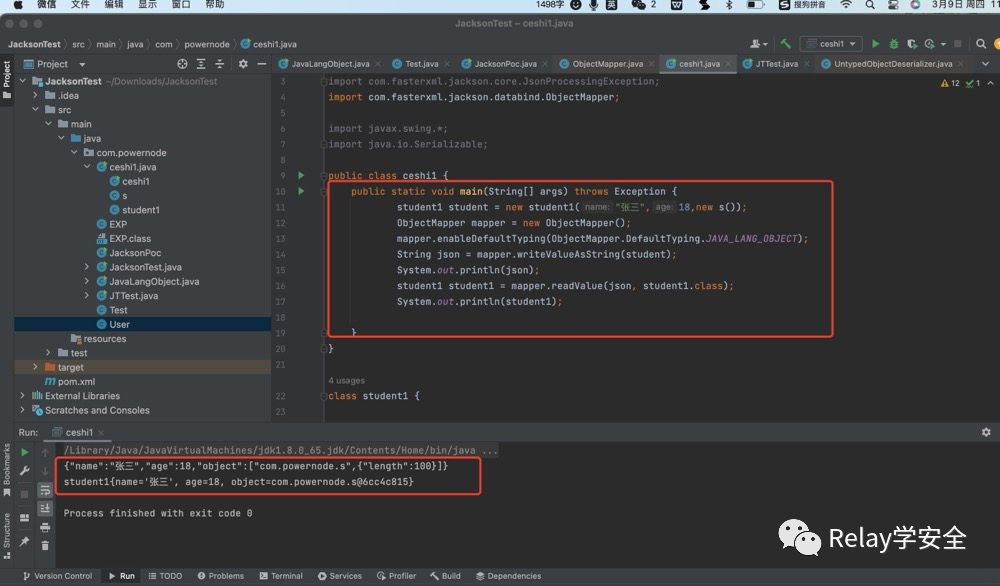Open Search Everywhere magnifier icon
1000x586 pixels.
coord(981,44)
